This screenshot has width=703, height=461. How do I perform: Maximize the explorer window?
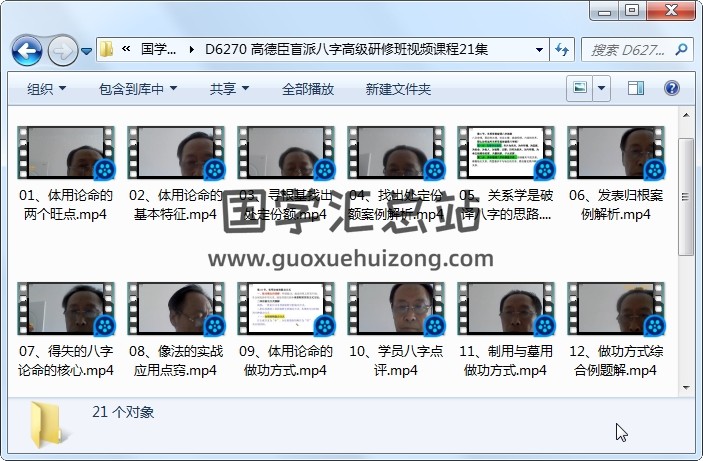pos(632,11)
